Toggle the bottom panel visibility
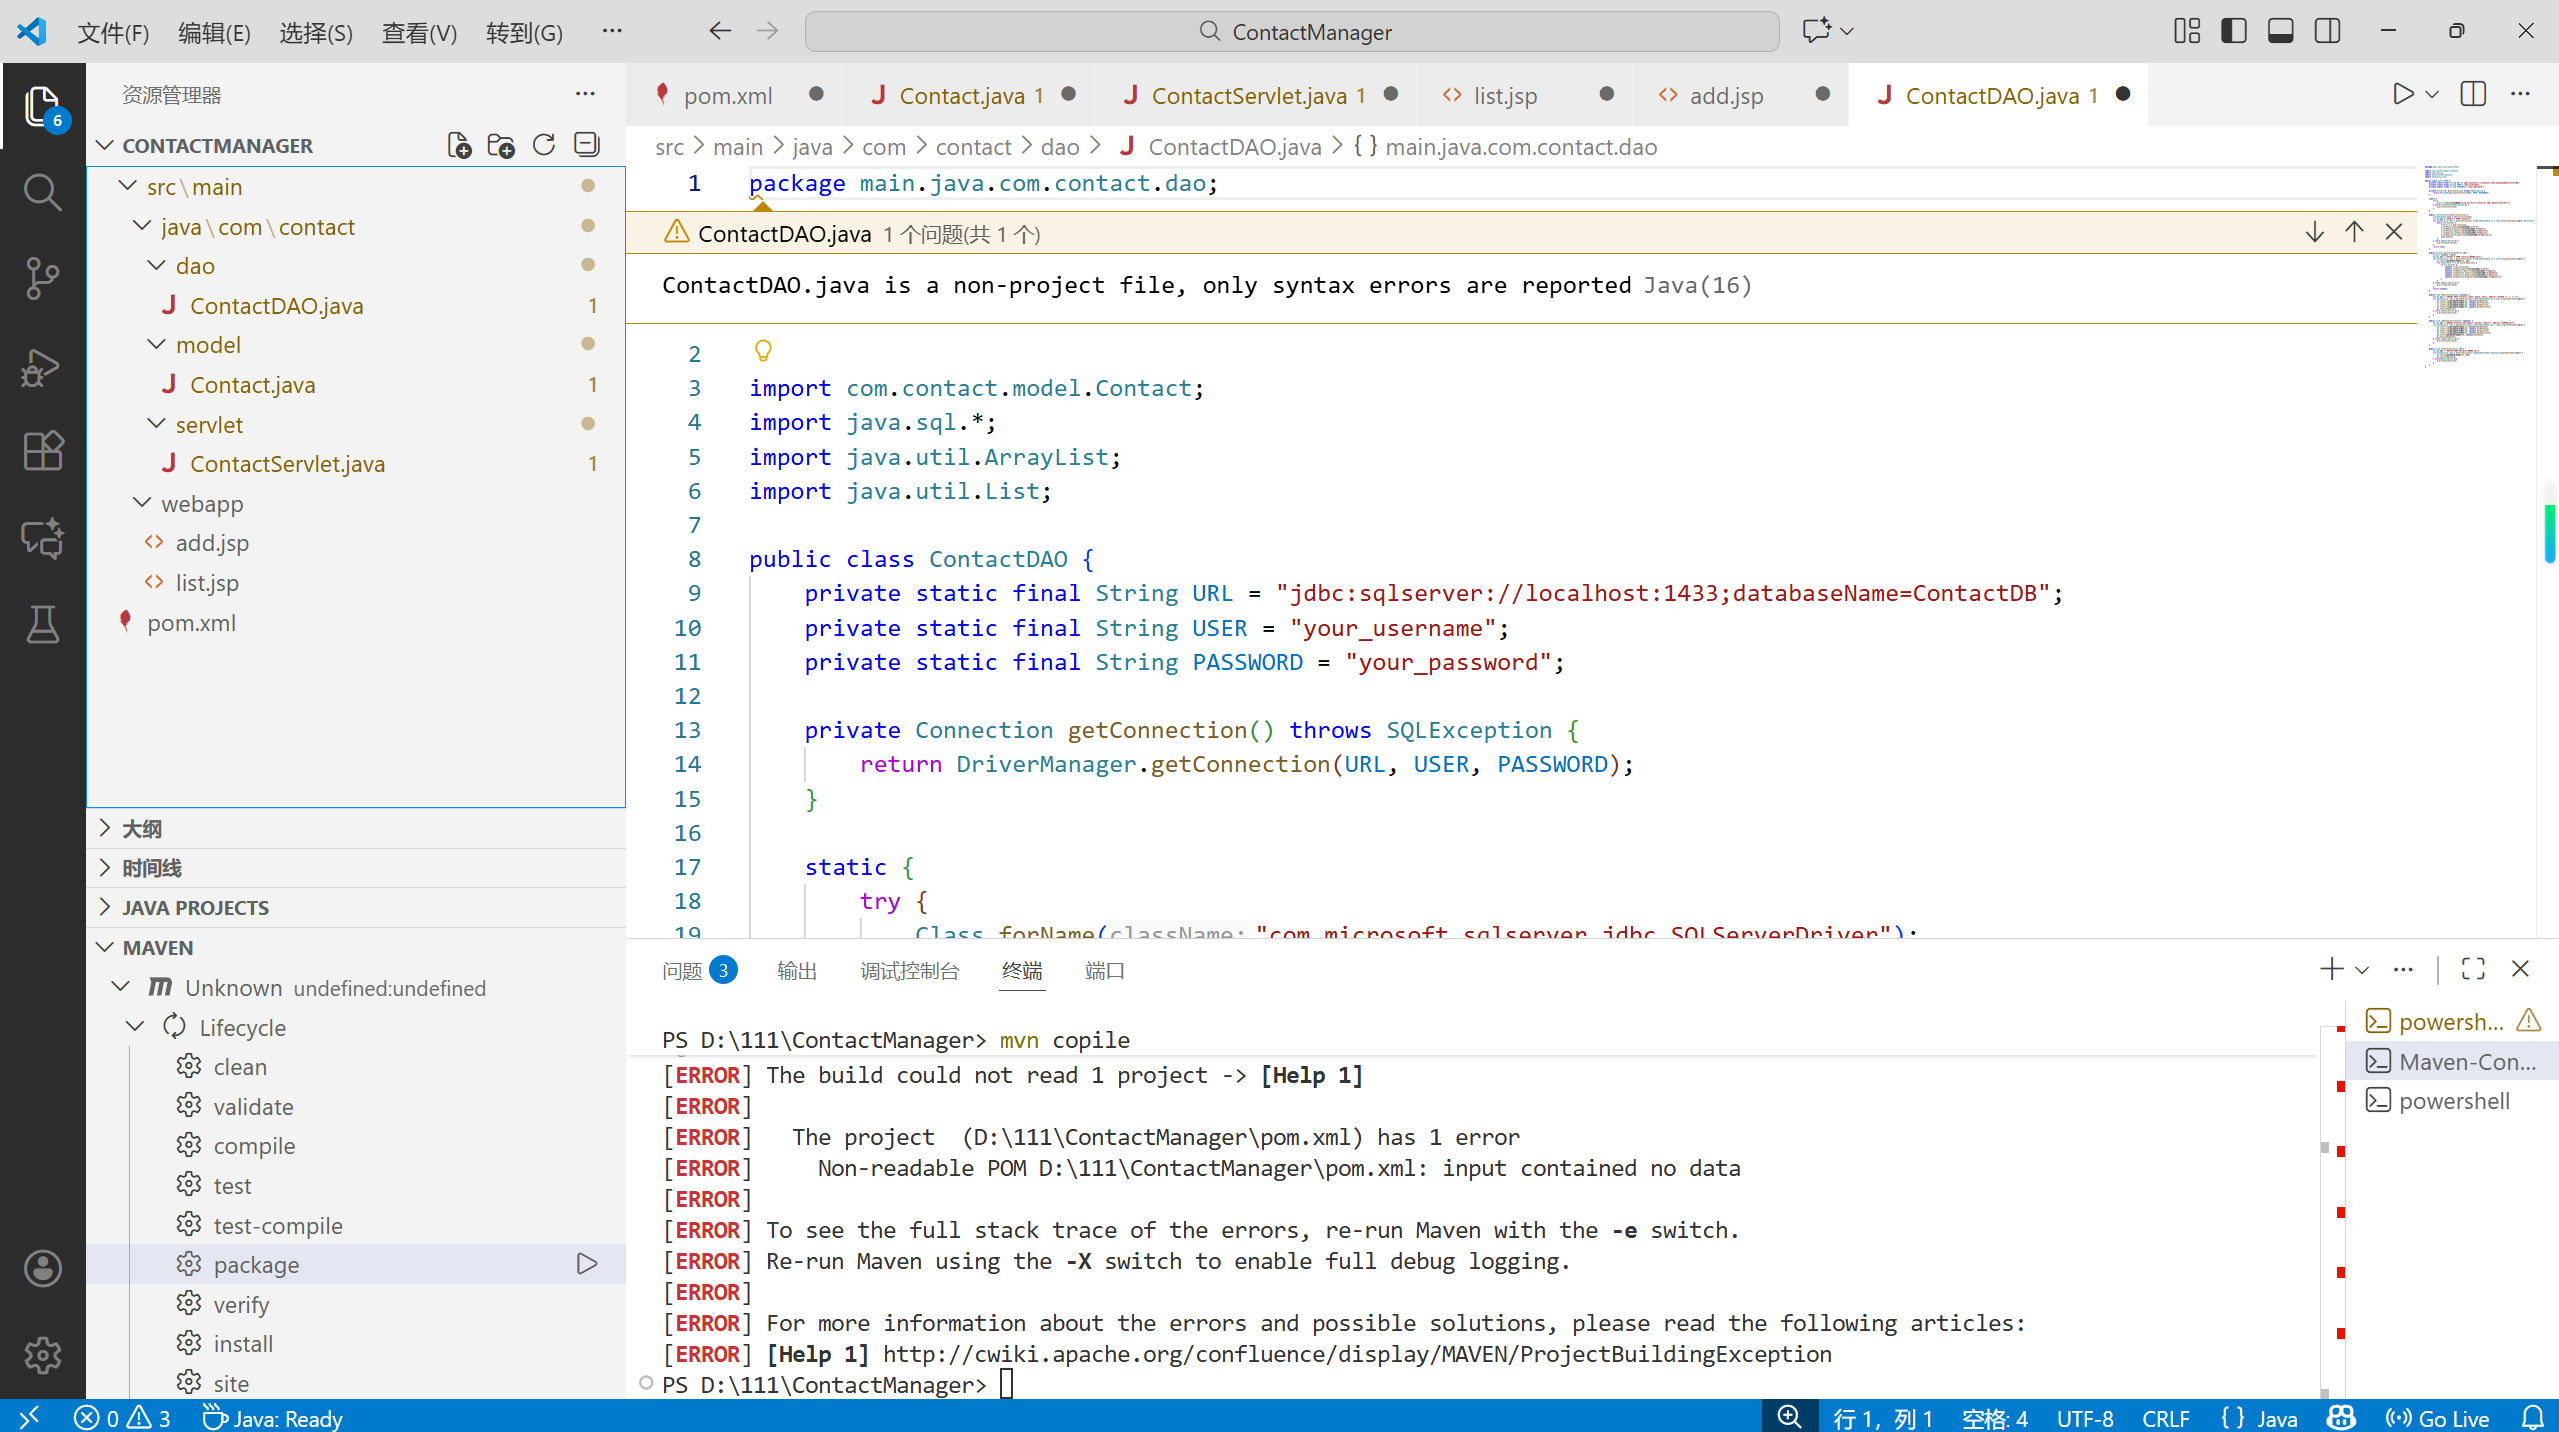2559x1432 pixels. [2281, 31]
